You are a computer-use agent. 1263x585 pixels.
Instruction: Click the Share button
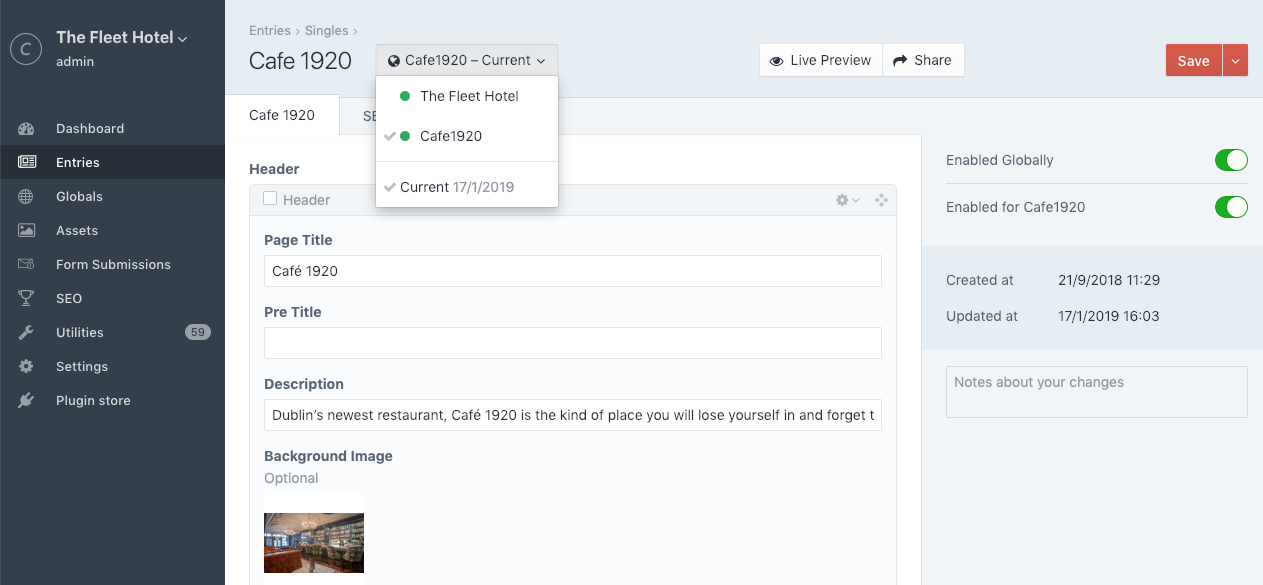(x=923, y=60)
